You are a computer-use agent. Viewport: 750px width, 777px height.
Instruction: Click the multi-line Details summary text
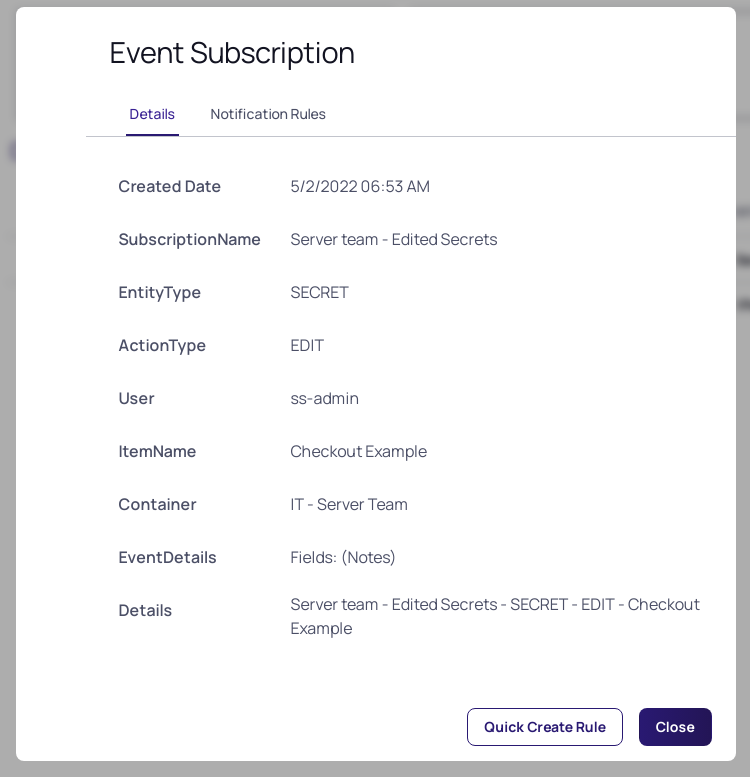point(495,616)
